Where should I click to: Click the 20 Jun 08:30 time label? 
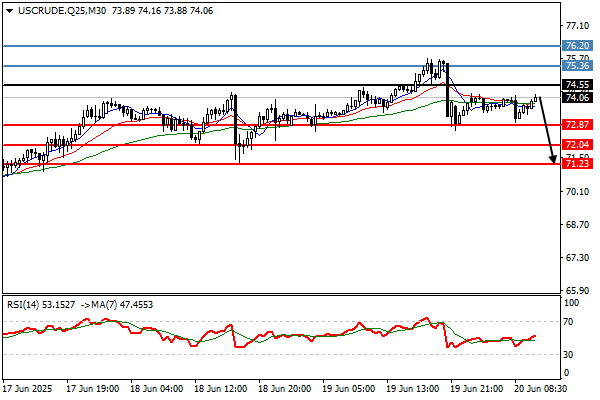[x=540, y=389]
